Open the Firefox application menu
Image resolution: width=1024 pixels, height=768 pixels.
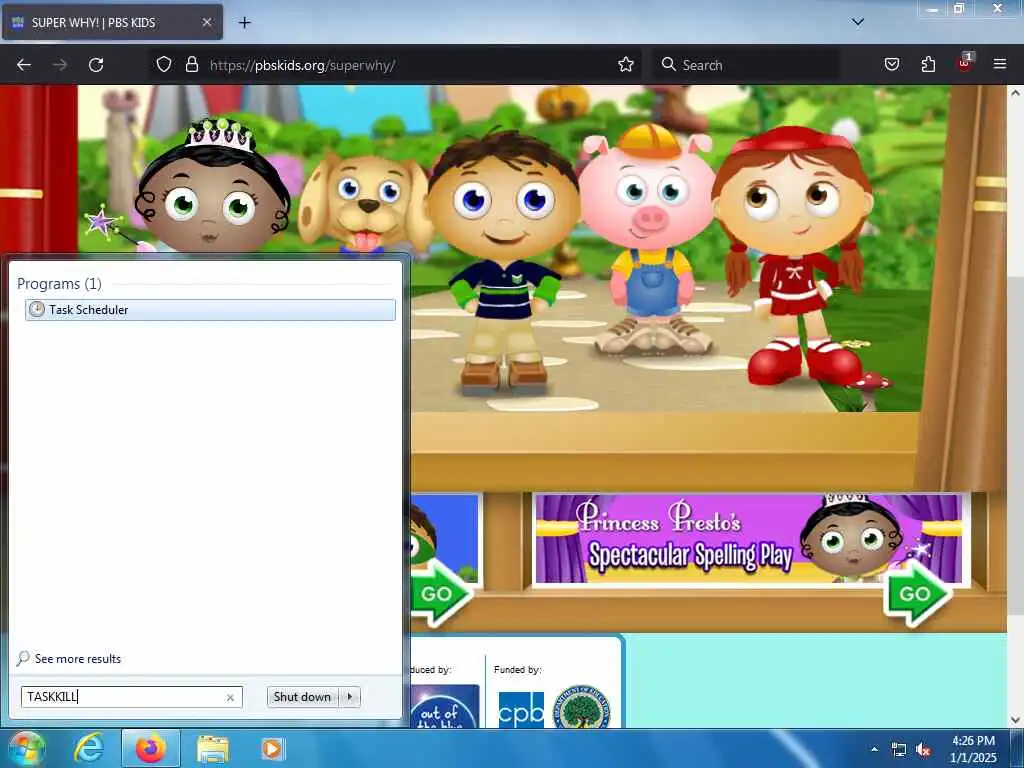[x=1000, y=65]
